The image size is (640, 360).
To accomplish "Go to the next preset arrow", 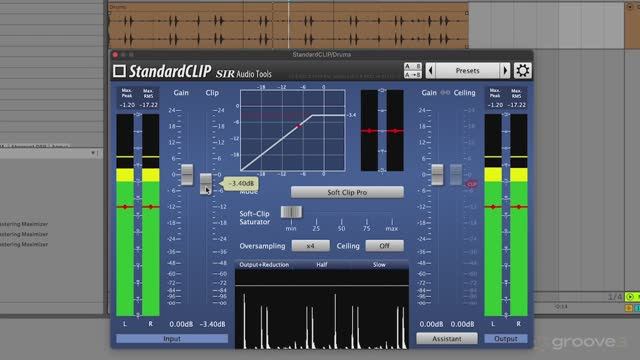I will [x=505, y=71].
